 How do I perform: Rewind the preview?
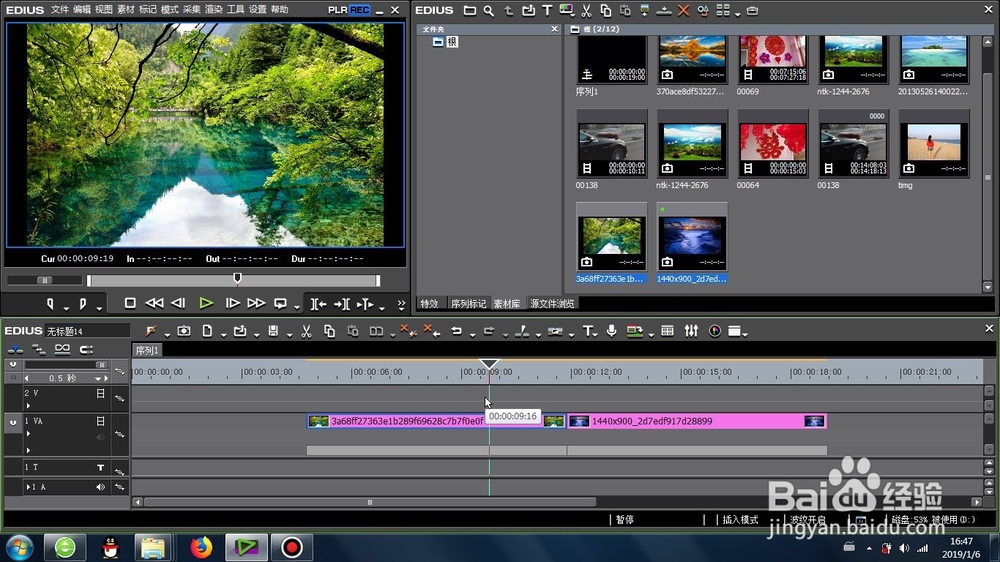coord(154,304)
